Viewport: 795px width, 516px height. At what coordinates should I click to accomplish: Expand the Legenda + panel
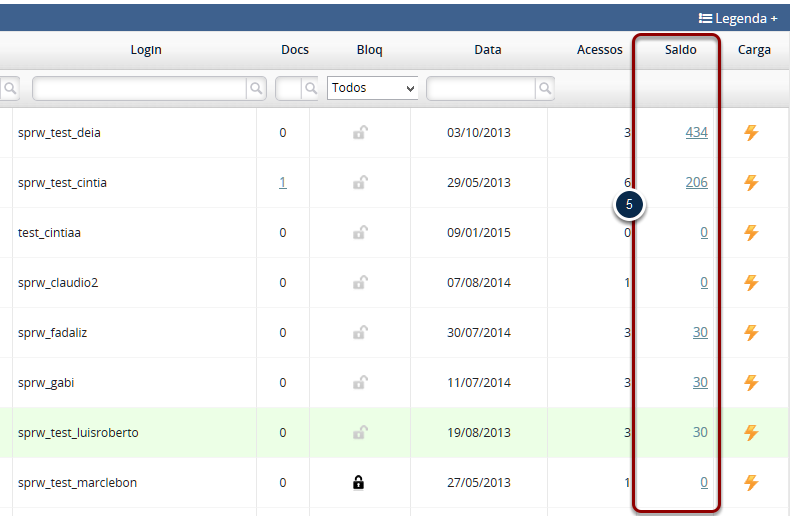tap(738, 18)
